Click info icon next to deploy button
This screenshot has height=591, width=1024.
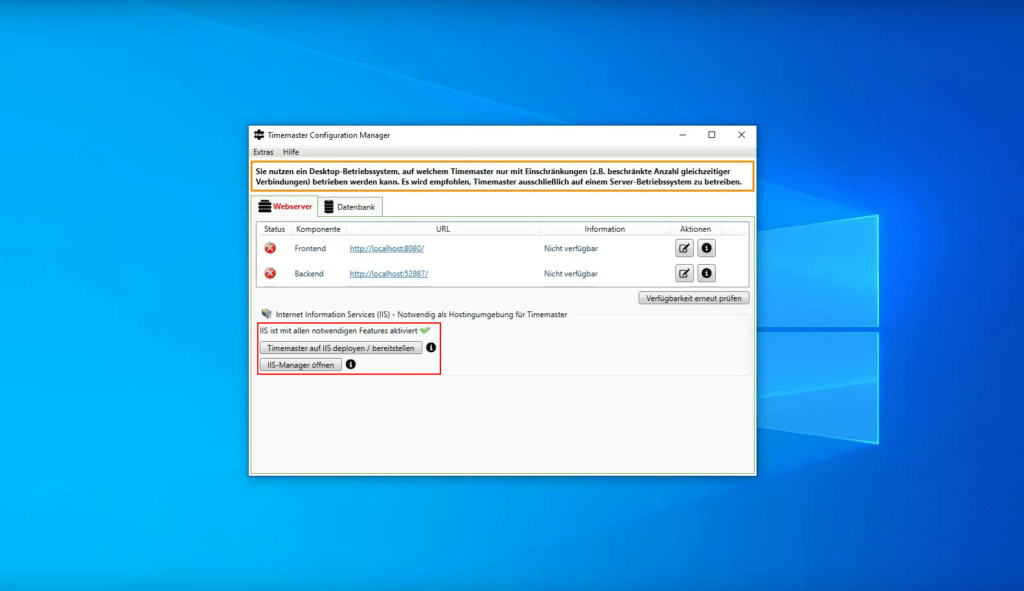click(x=431, y=348)
